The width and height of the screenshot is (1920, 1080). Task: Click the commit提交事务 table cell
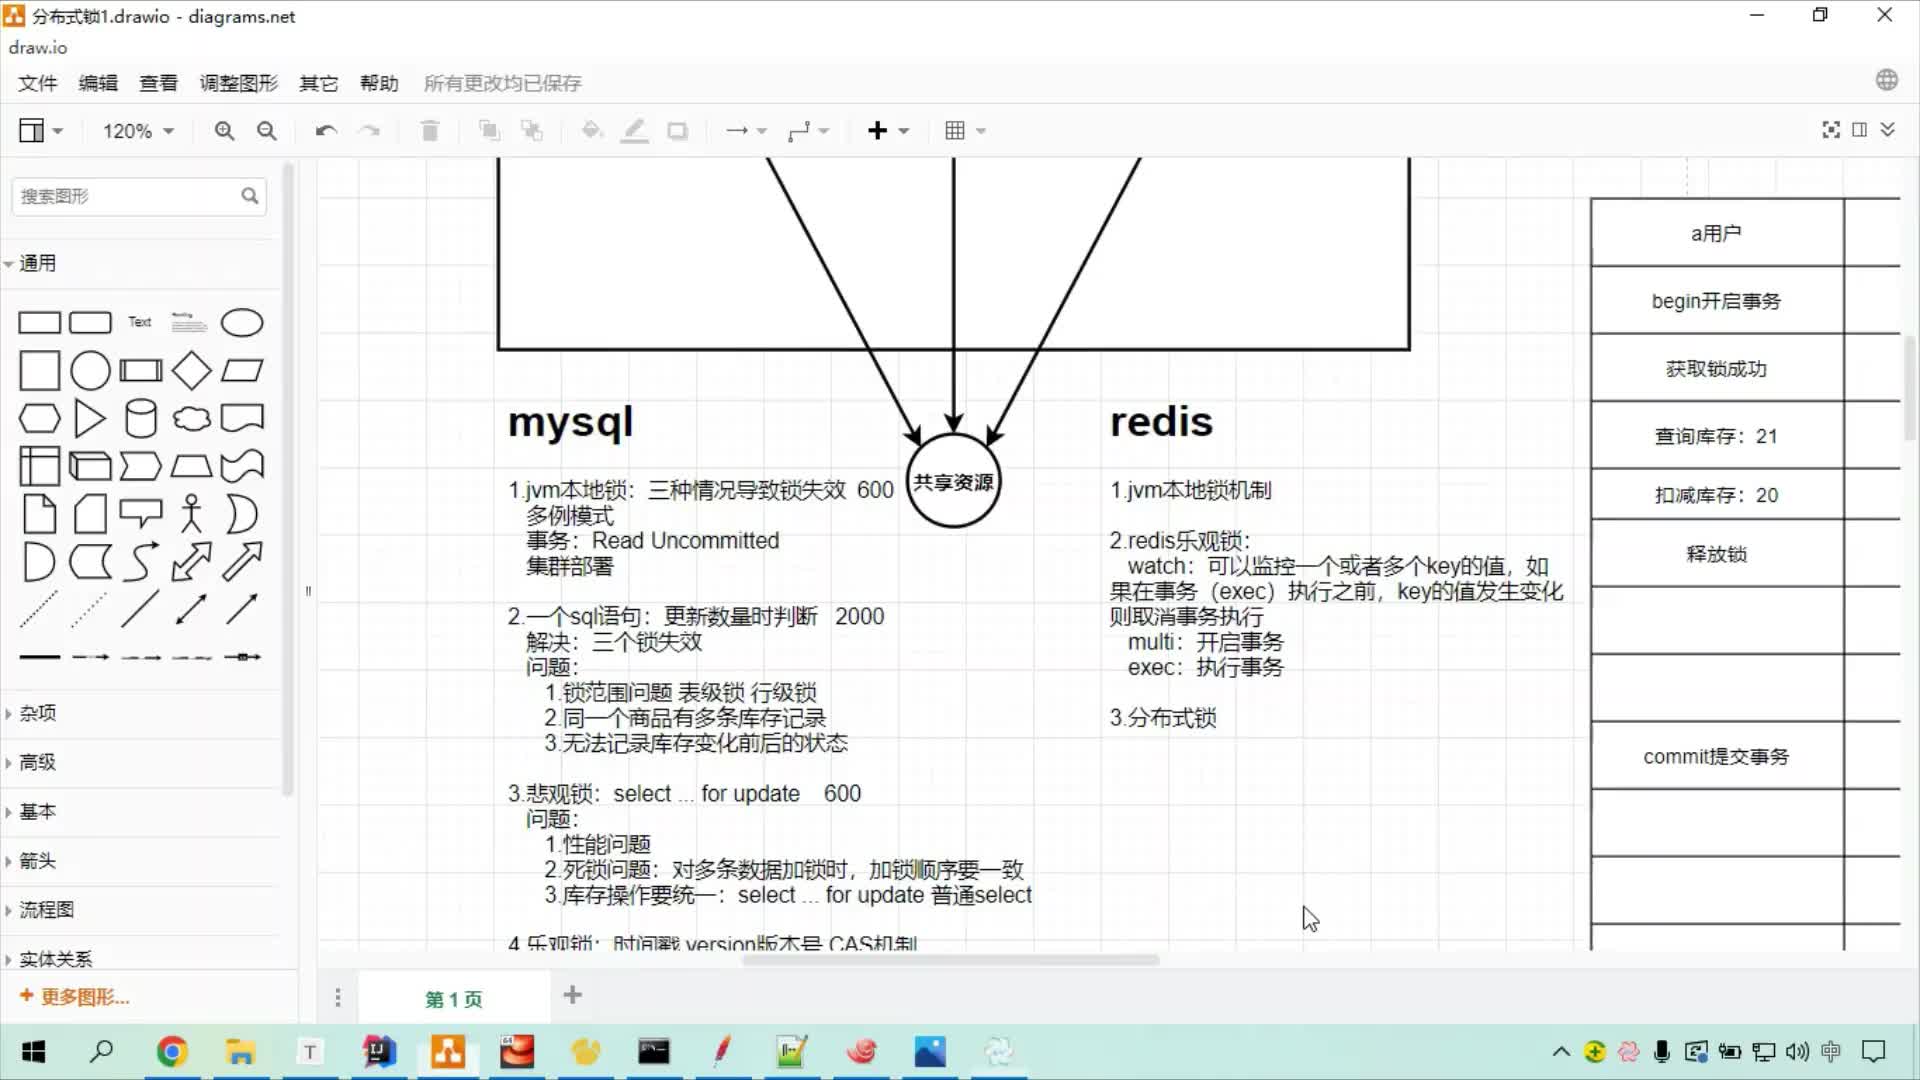pos(1717,757)
